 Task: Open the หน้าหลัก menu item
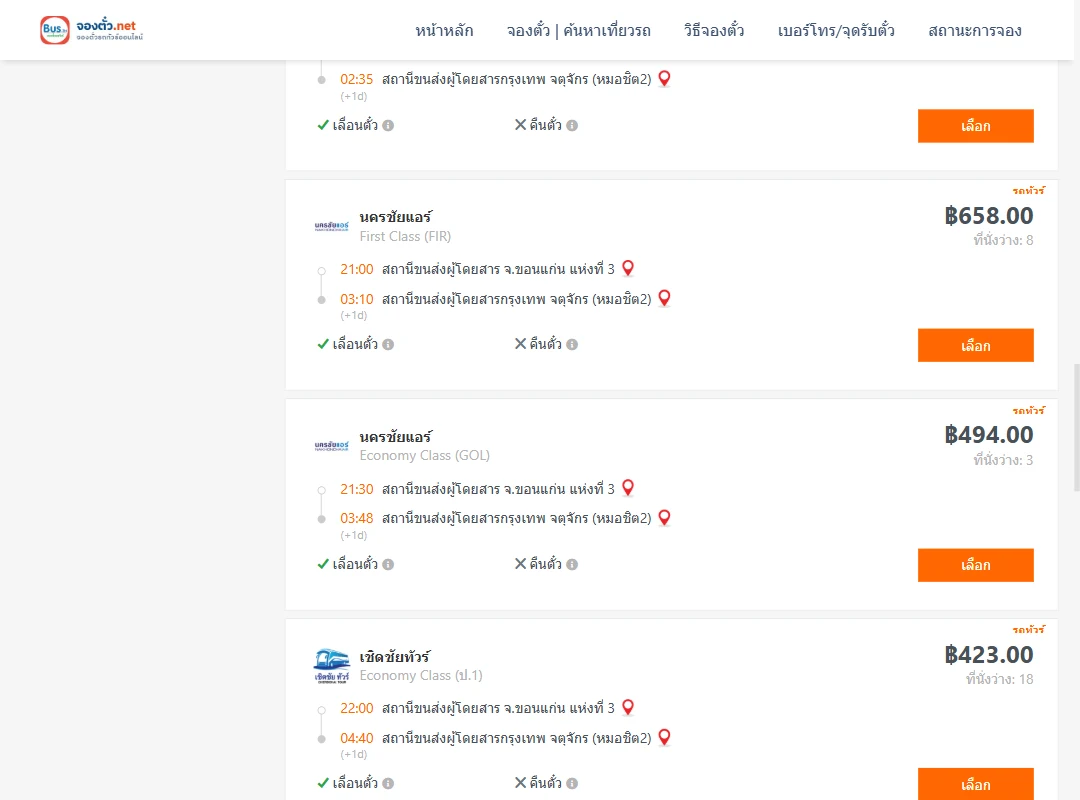(444, 30)
